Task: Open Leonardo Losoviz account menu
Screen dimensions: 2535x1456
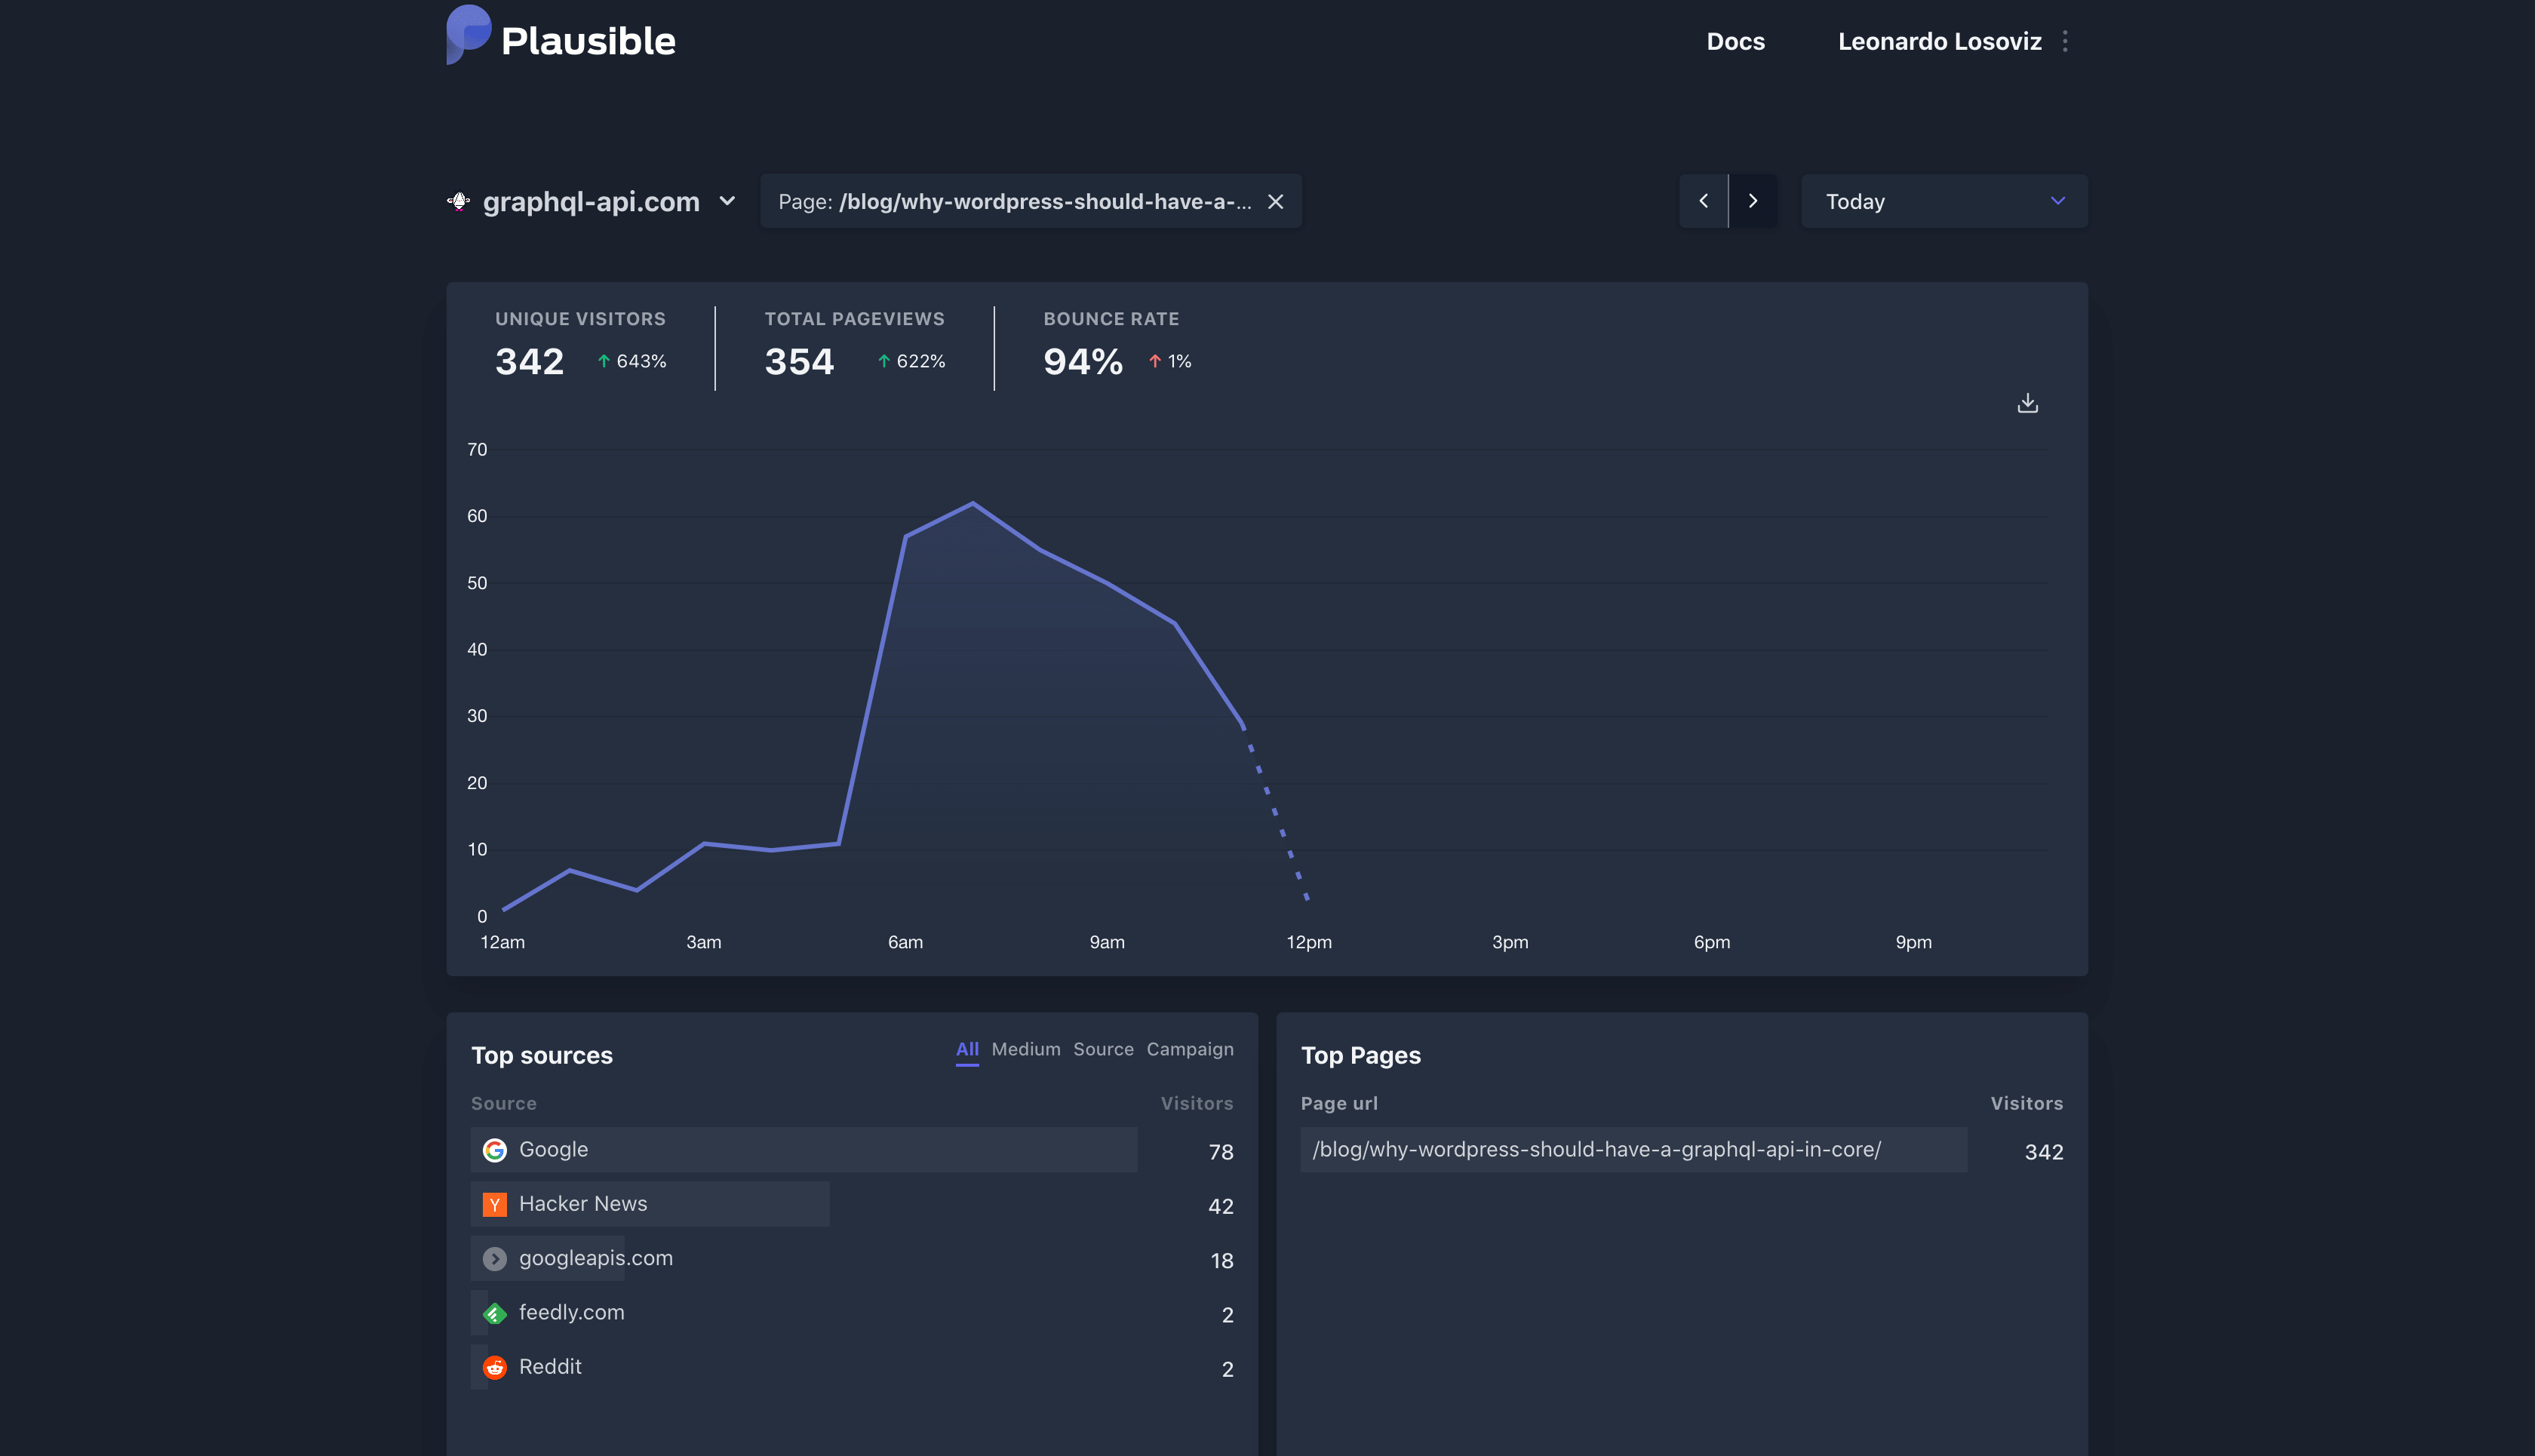Action: [x=1939, y=41]
